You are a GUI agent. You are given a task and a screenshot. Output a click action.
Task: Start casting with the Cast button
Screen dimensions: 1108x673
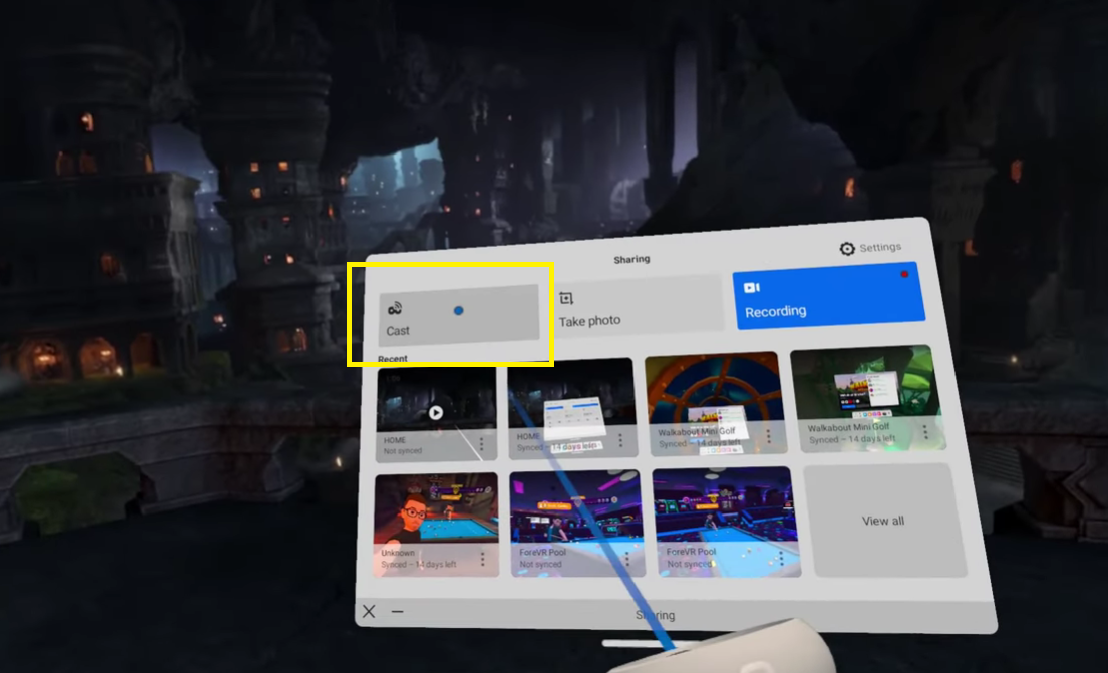click(459, 314)
